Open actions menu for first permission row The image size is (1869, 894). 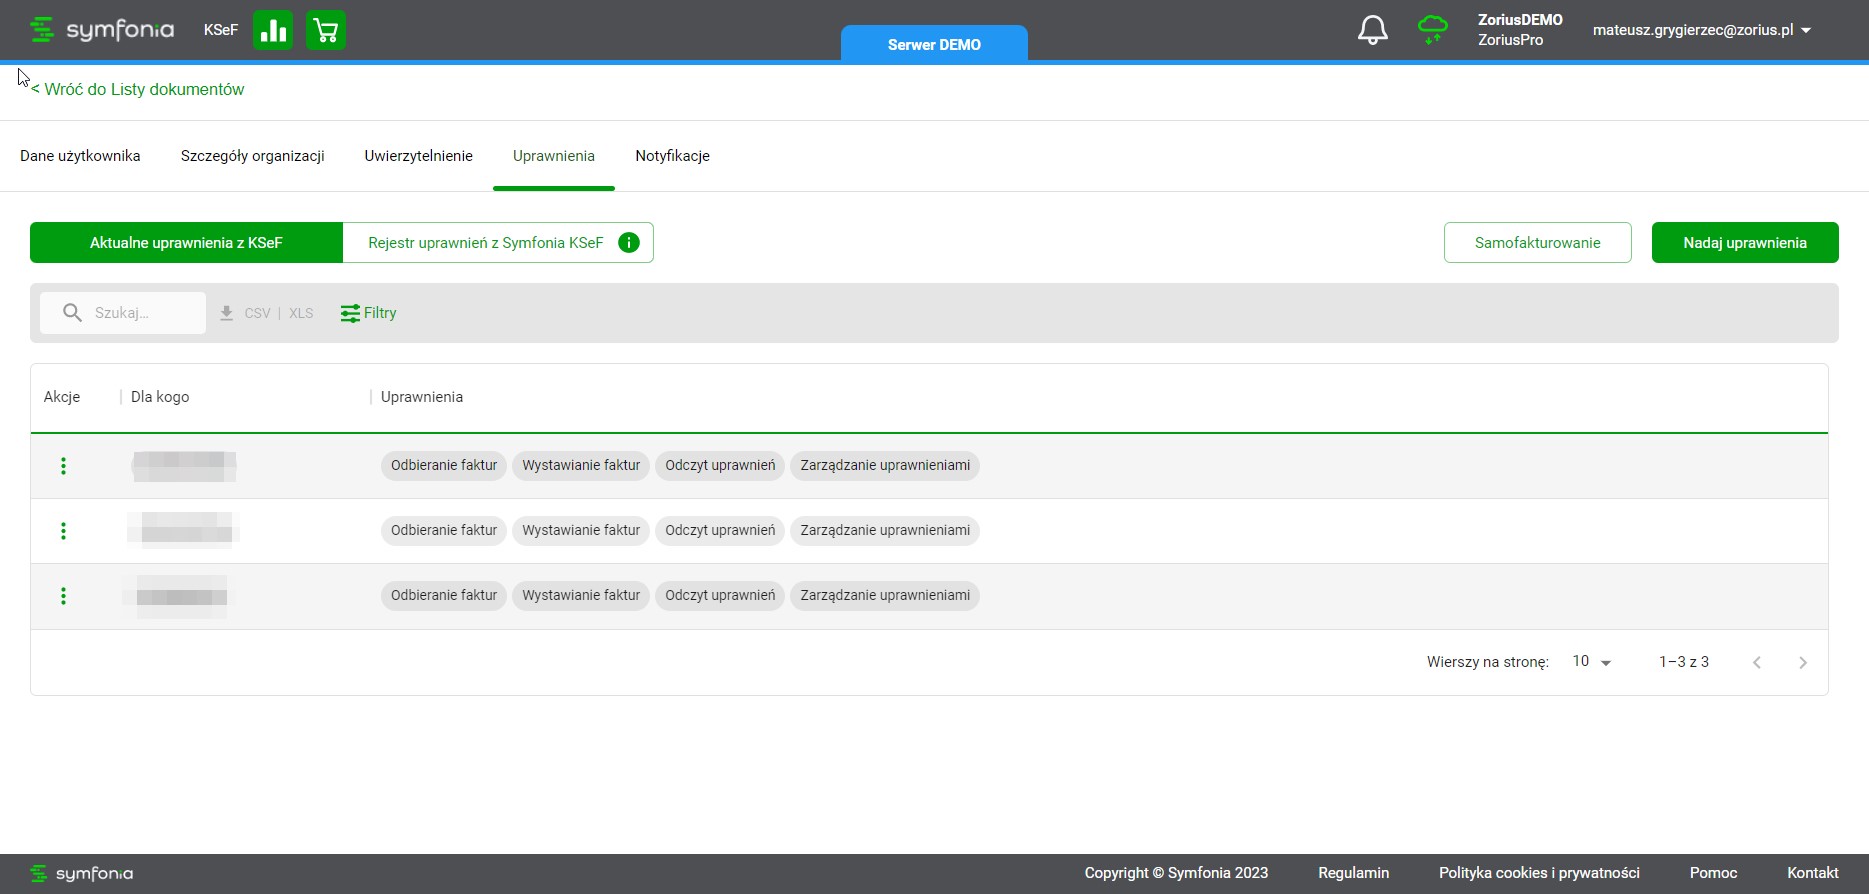coord(63,466)
